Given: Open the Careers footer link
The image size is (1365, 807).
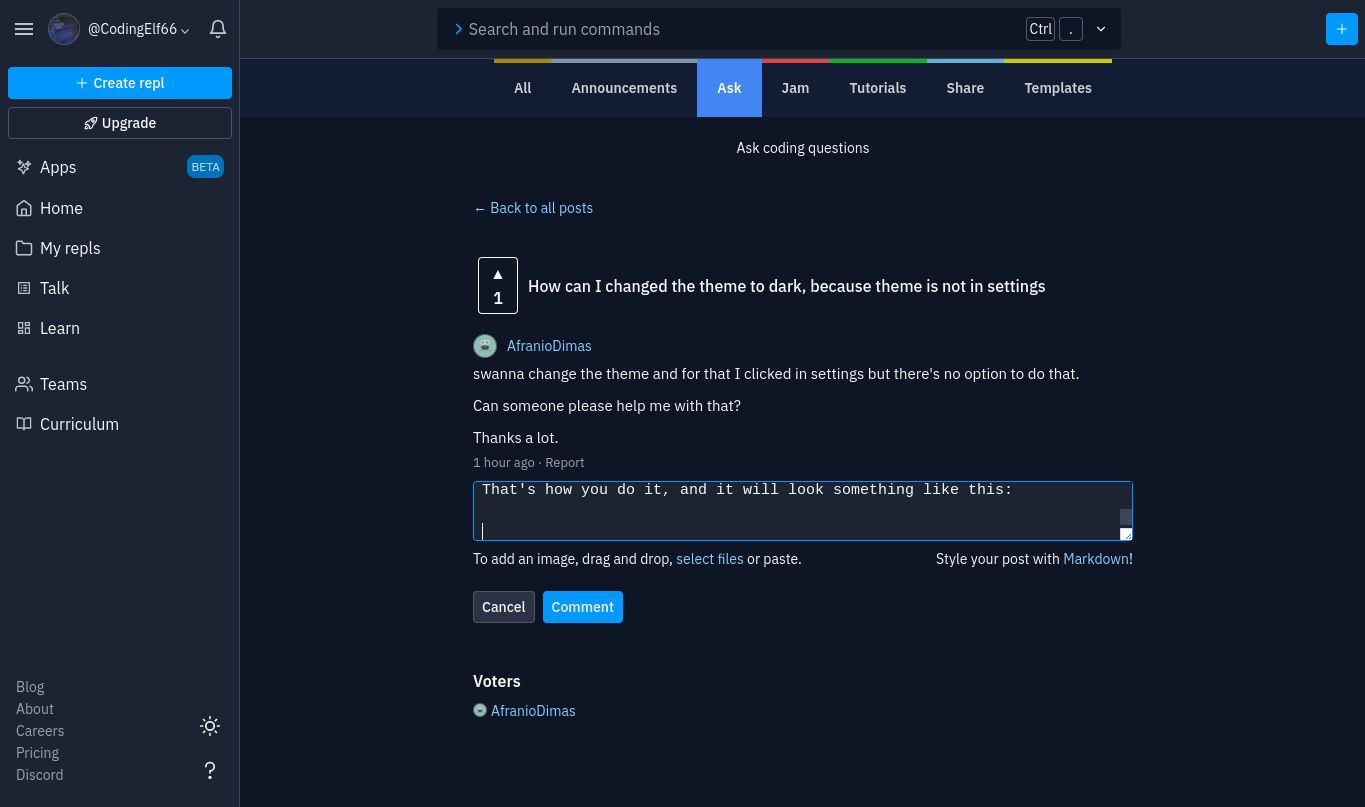Looking at the screenshot, I should 40,731.
